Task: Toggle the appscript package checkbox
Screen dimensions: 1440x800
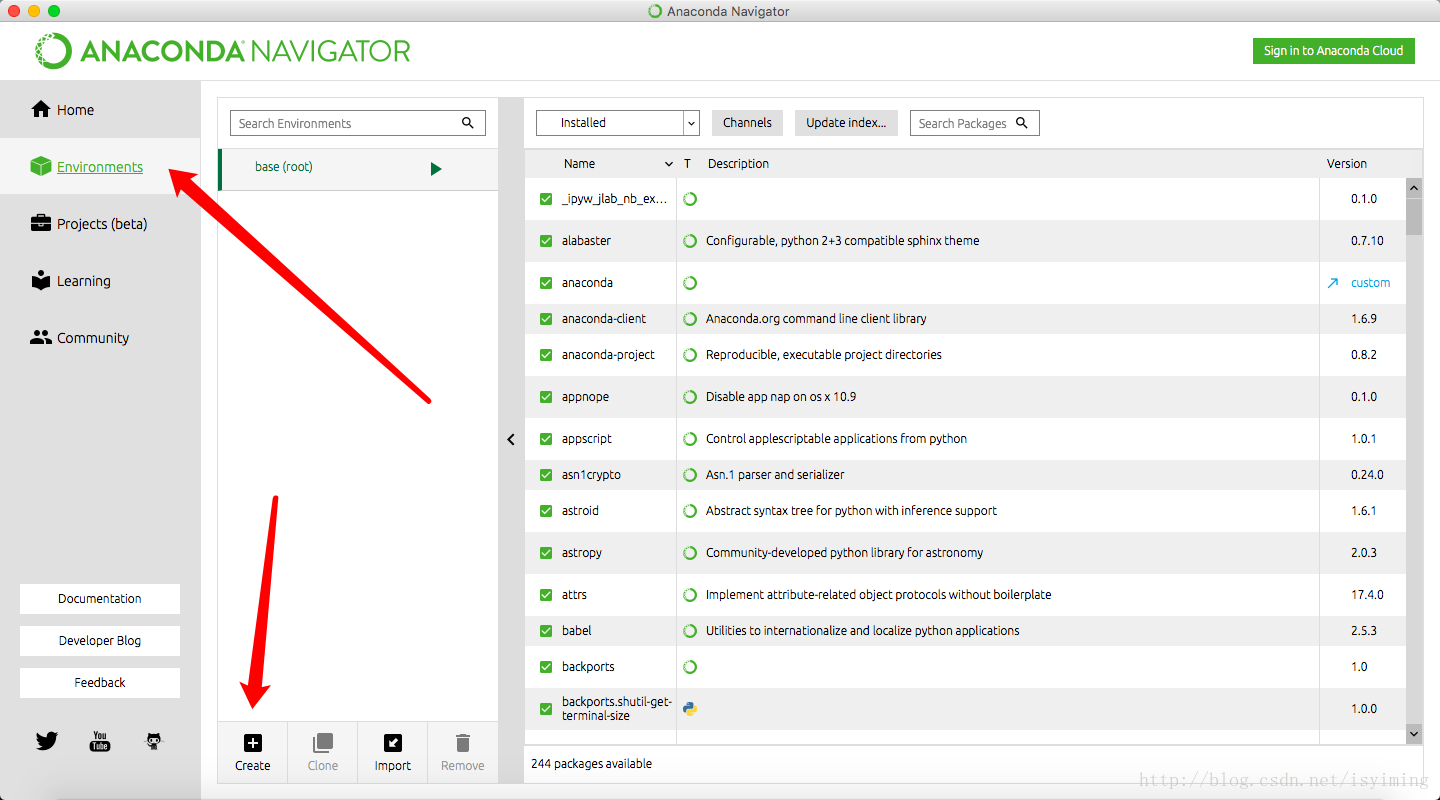Action: pyautogui.click(x=546, y=439)
